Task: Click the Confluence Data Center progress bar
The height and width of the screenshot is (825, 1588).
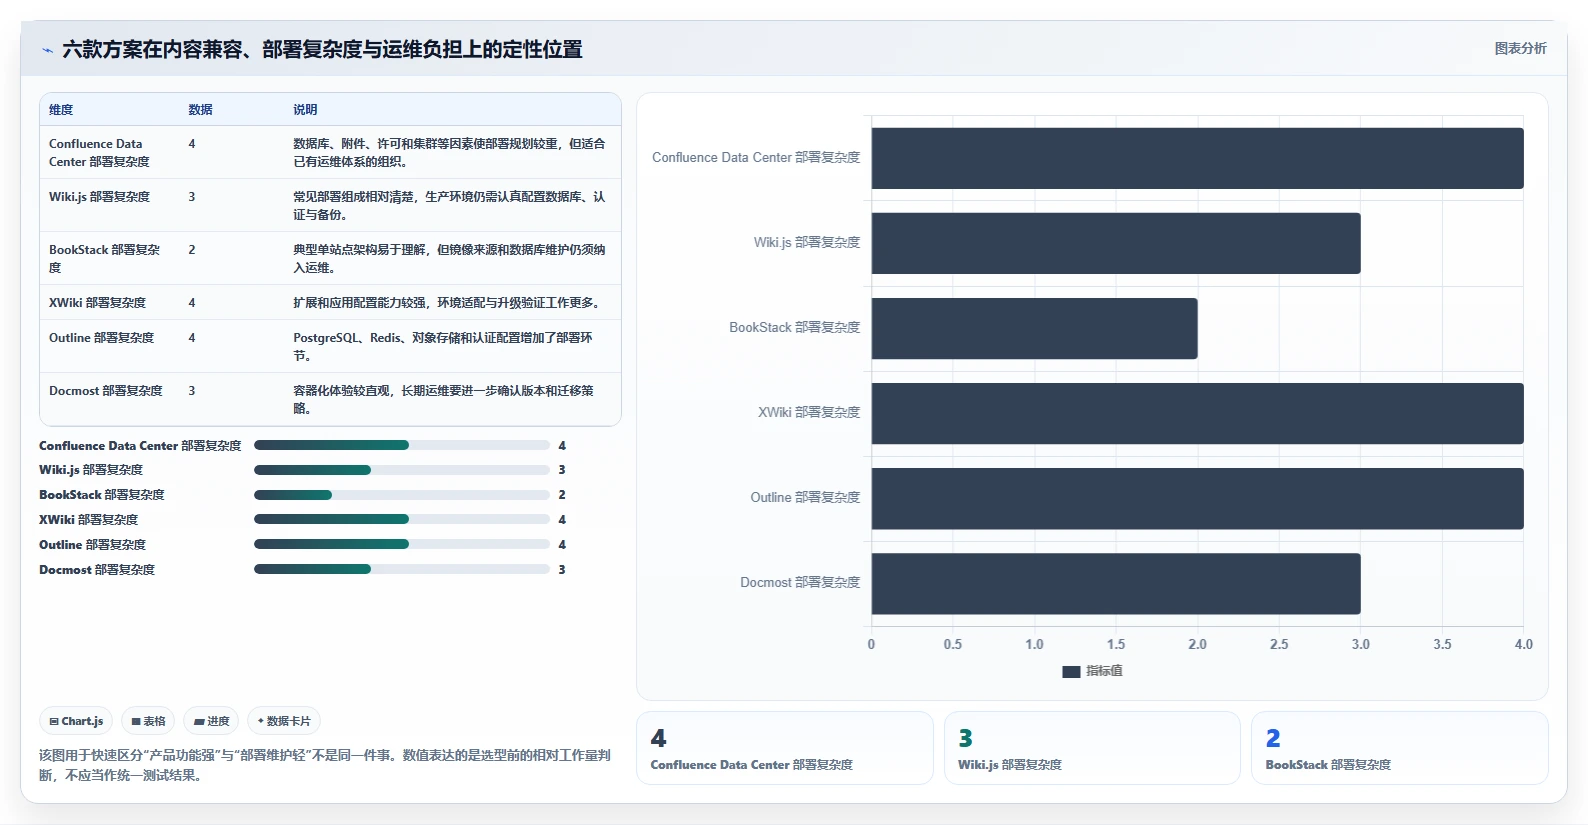Action: [x=402, y=445]
